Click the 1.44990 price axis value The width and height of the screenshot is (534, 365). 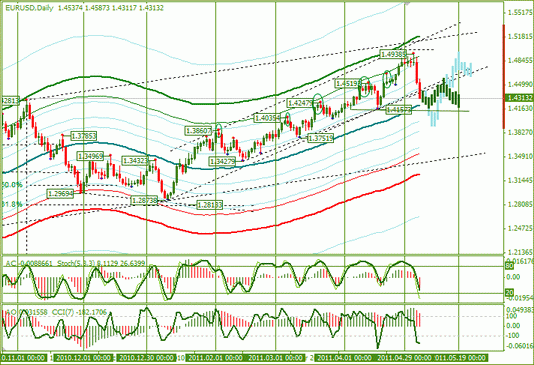(x=520, y=84)
